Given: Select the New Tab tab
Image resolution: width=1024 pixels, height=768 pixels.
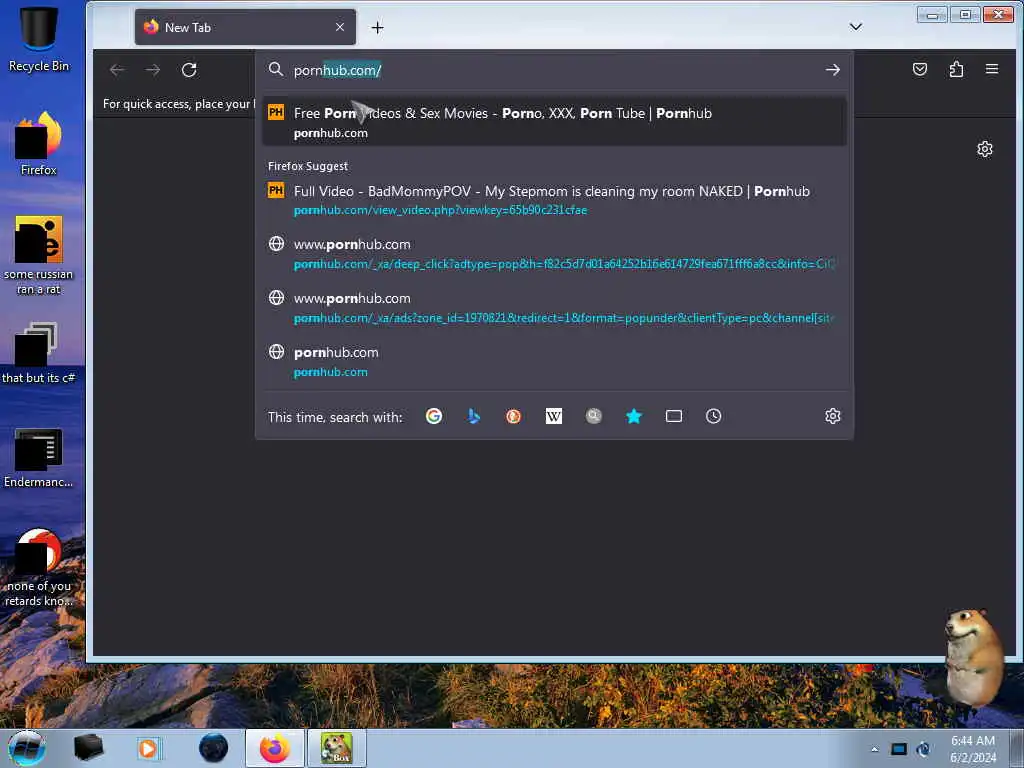Looking at the screenshot, I should [x=246, y=27].
